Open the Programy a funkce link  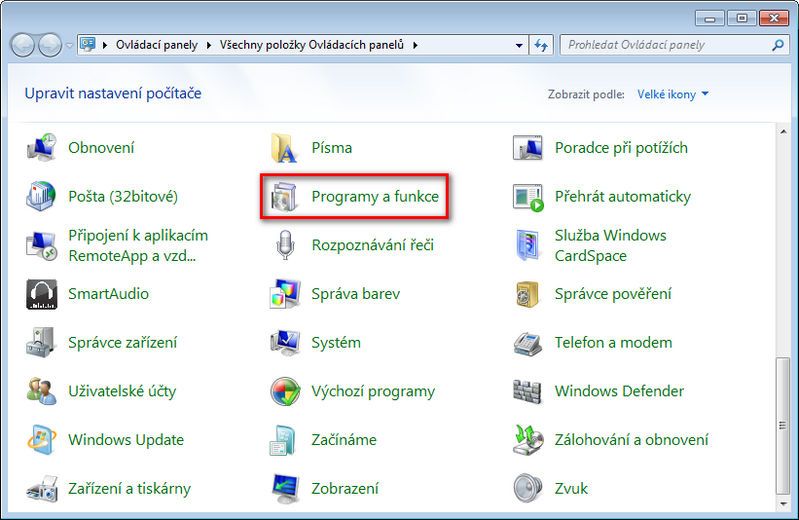click(x=375, y=196)
